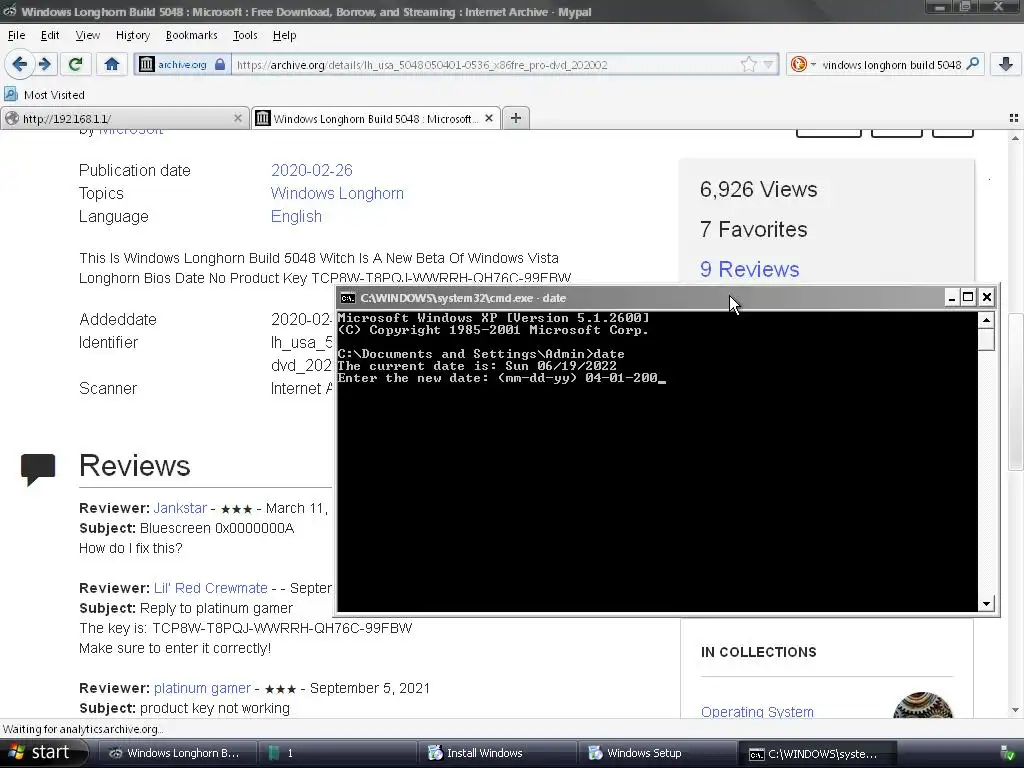Switch to Install Windows taskbar item

[496, 753]
